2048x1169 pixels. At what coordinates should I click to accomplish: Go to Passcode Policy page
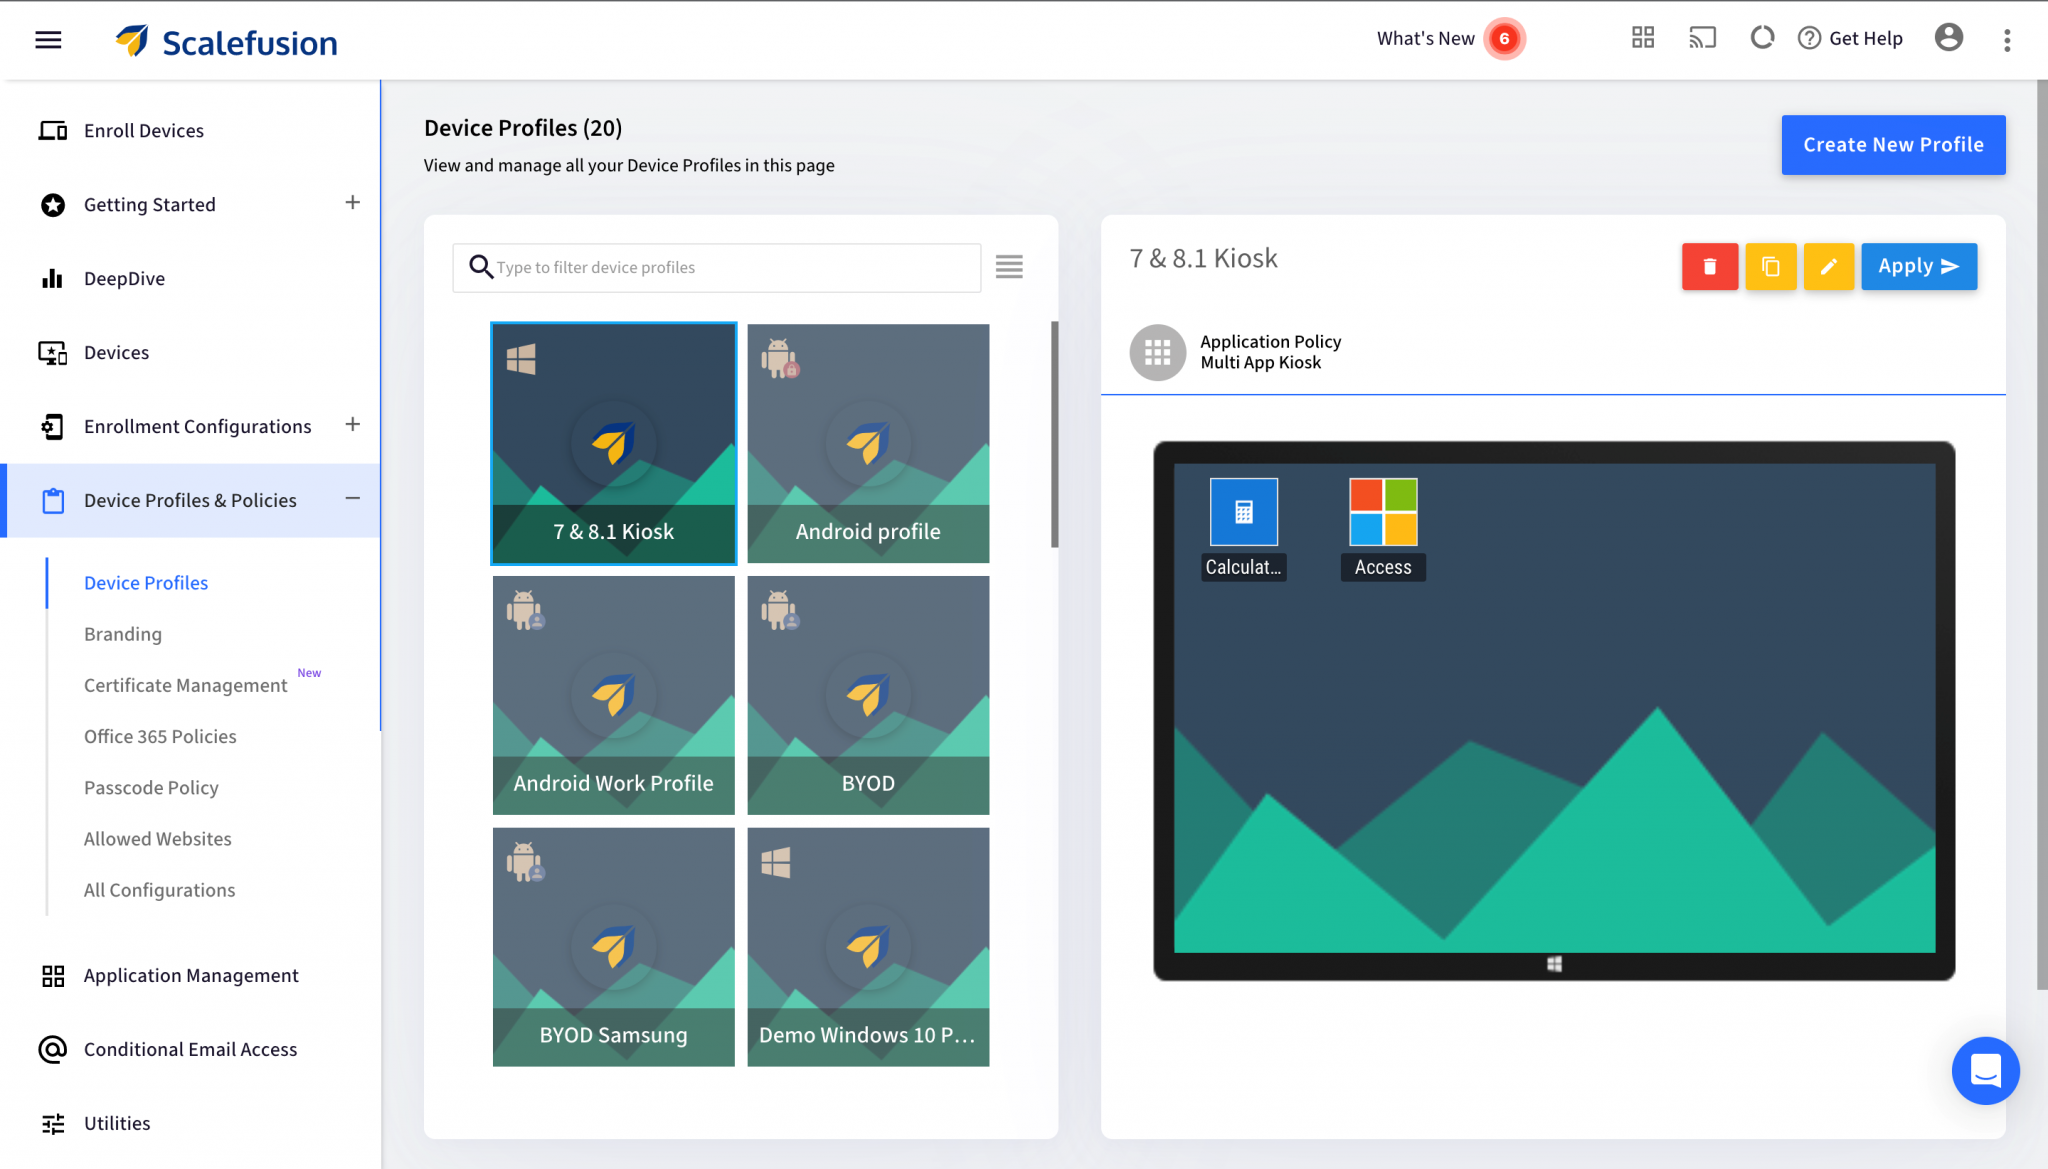(151, 788)
